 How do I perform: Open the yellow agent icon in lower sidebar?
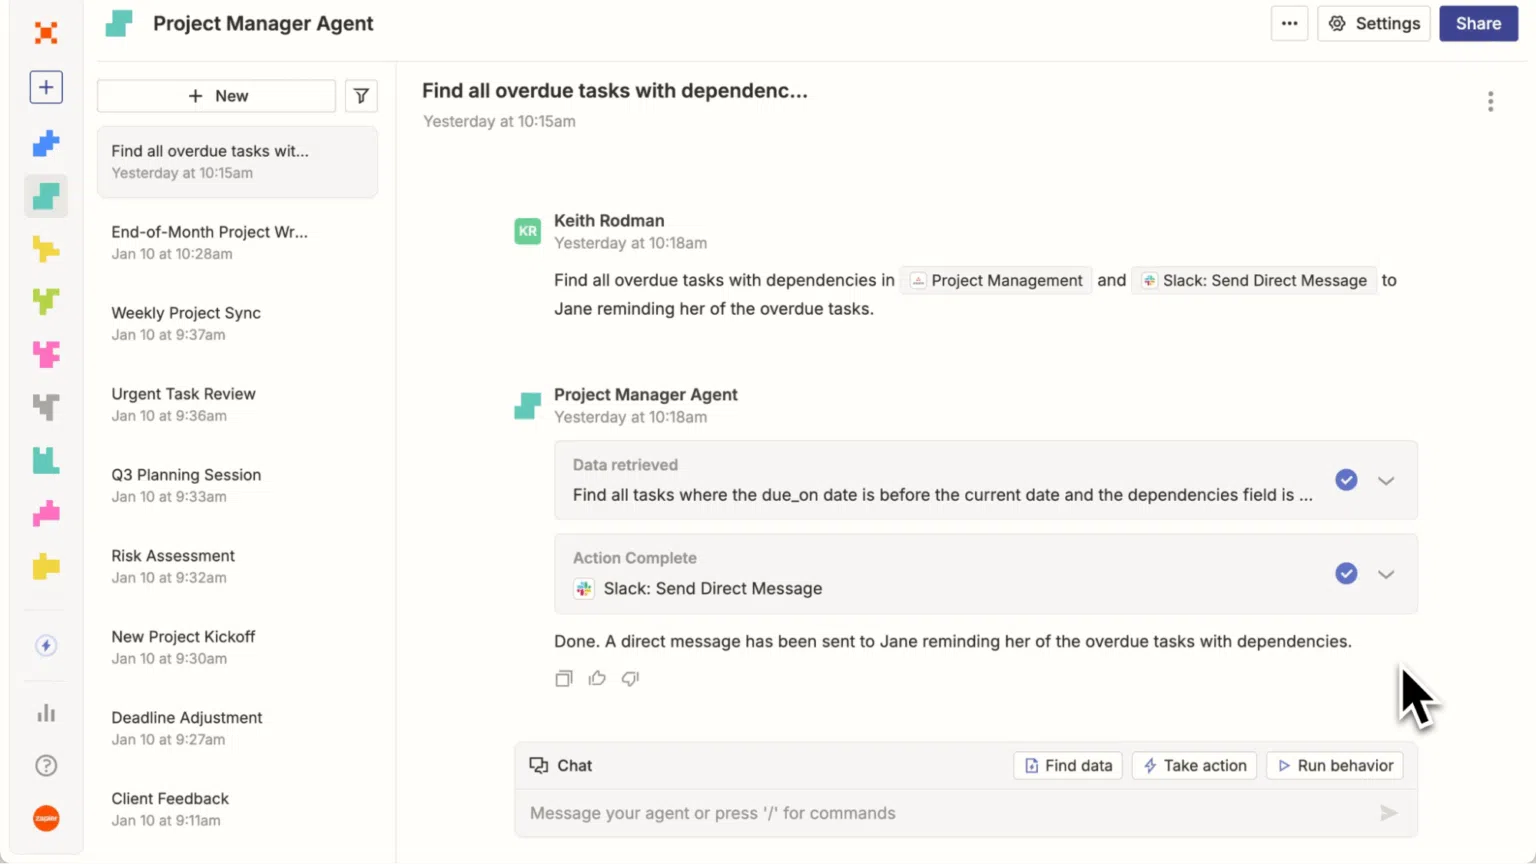pos(46,567)
